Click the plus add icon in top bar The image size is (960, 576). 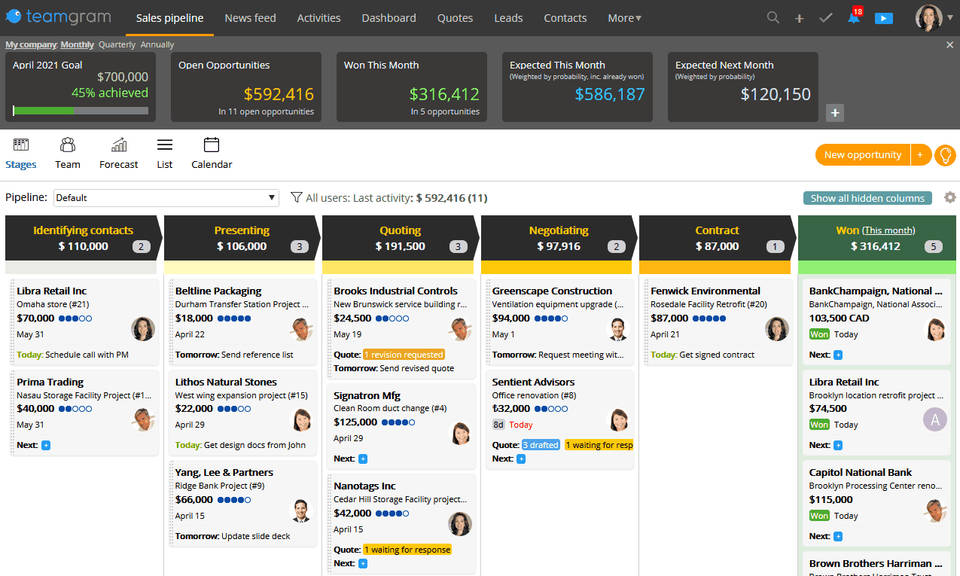pos(799,18)
